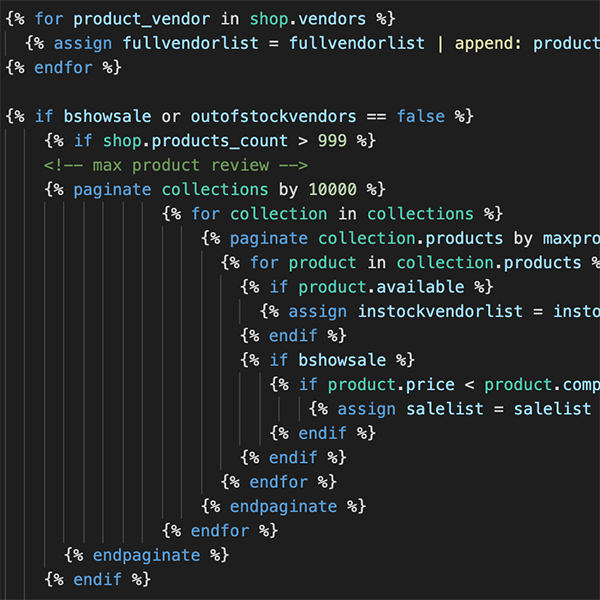The width and height of the screenshot is (600, 600).
Task: Click the 'append:' filter keyword
Action: point(488,43)
